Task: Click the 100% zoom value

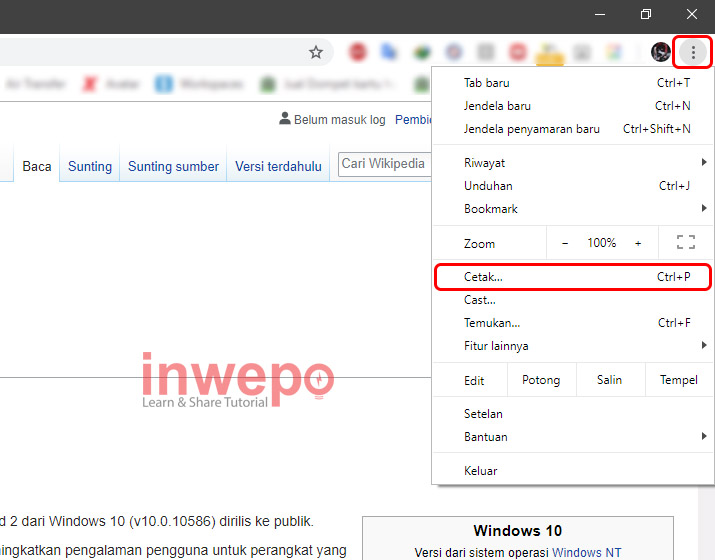Action: (601, 243)
